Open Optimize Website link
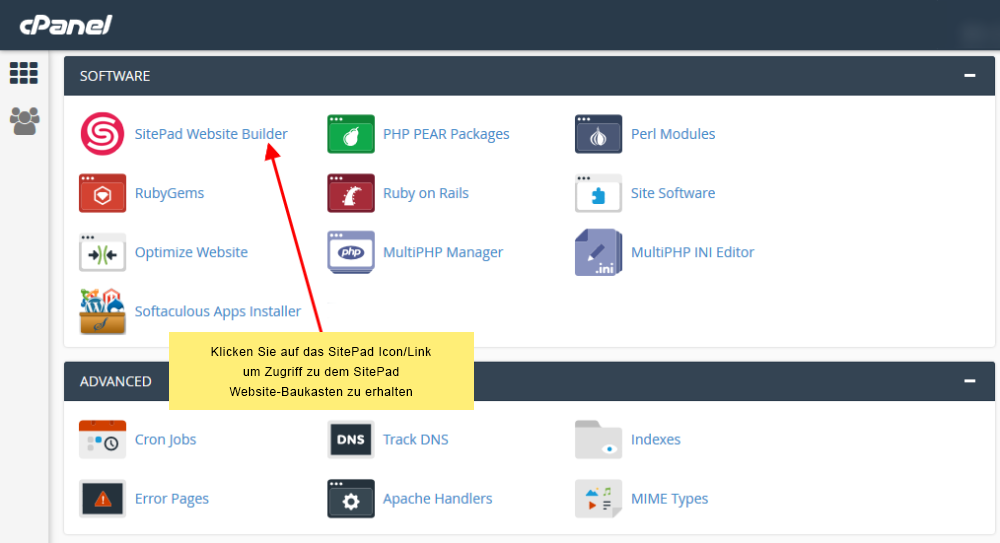The image size is (1000, 543). click(191, 252)
